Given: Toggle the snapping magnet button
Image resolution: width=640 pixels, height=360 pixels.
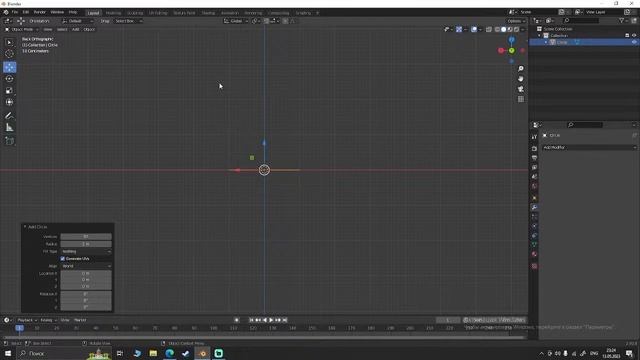Looking at the screenshot, I should (266, 21).
